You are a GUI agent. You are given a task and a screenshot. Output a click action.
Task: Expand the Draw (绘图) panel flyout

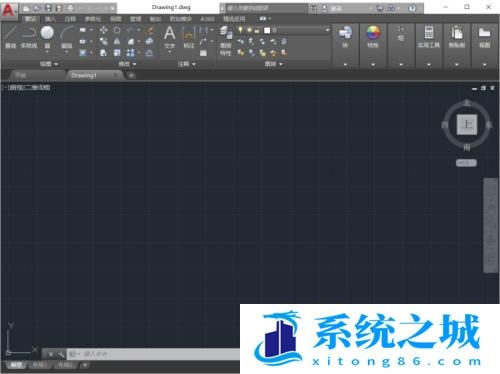[x=49, y=64]
